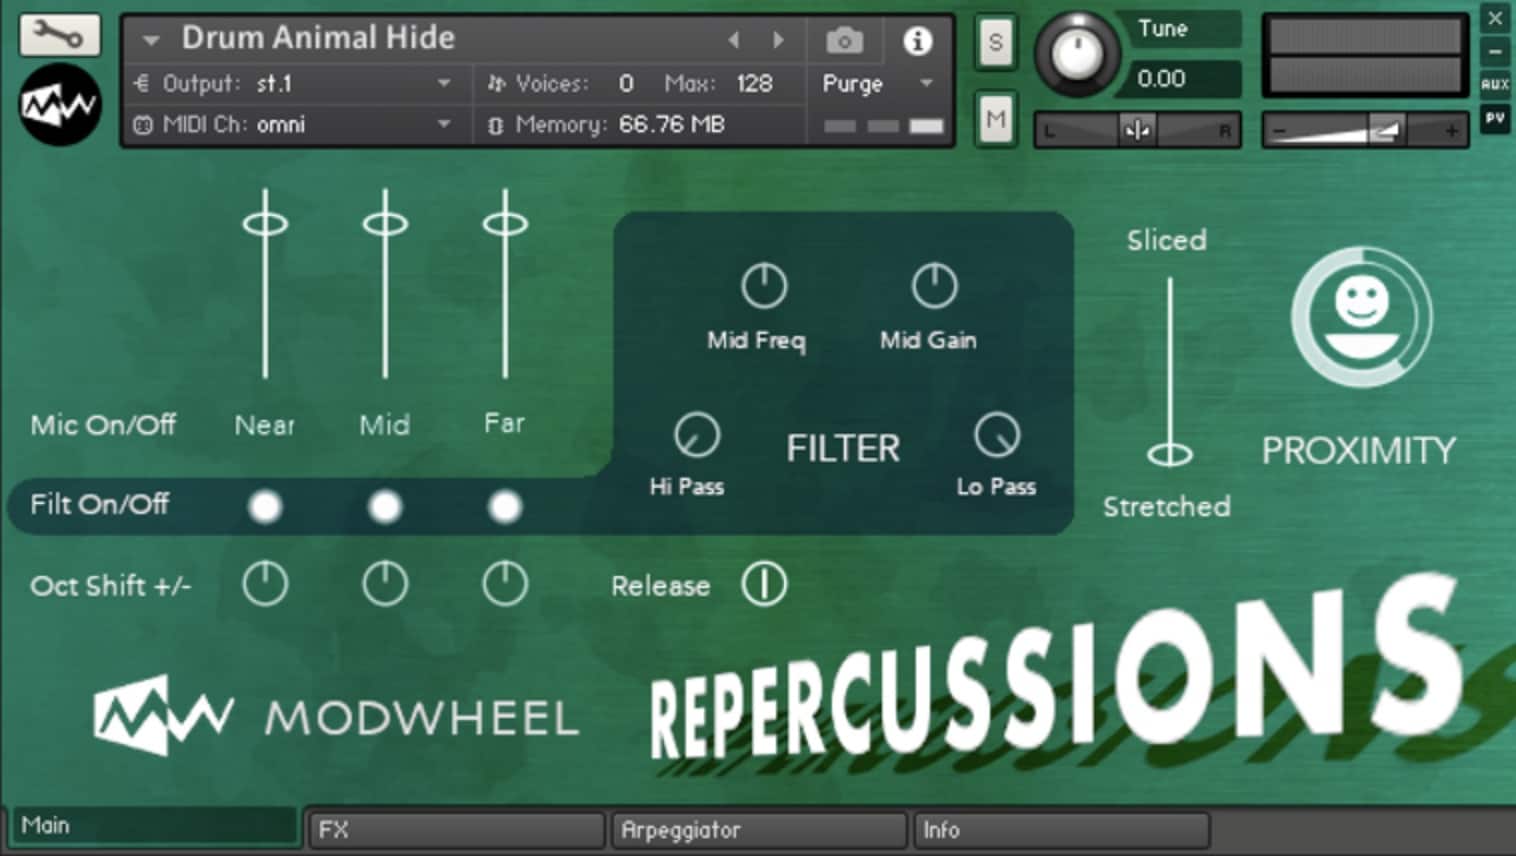Open the instrument name dropdown arrow
This screenshot has height=856, width=1516.
click(x=151, y=41)
